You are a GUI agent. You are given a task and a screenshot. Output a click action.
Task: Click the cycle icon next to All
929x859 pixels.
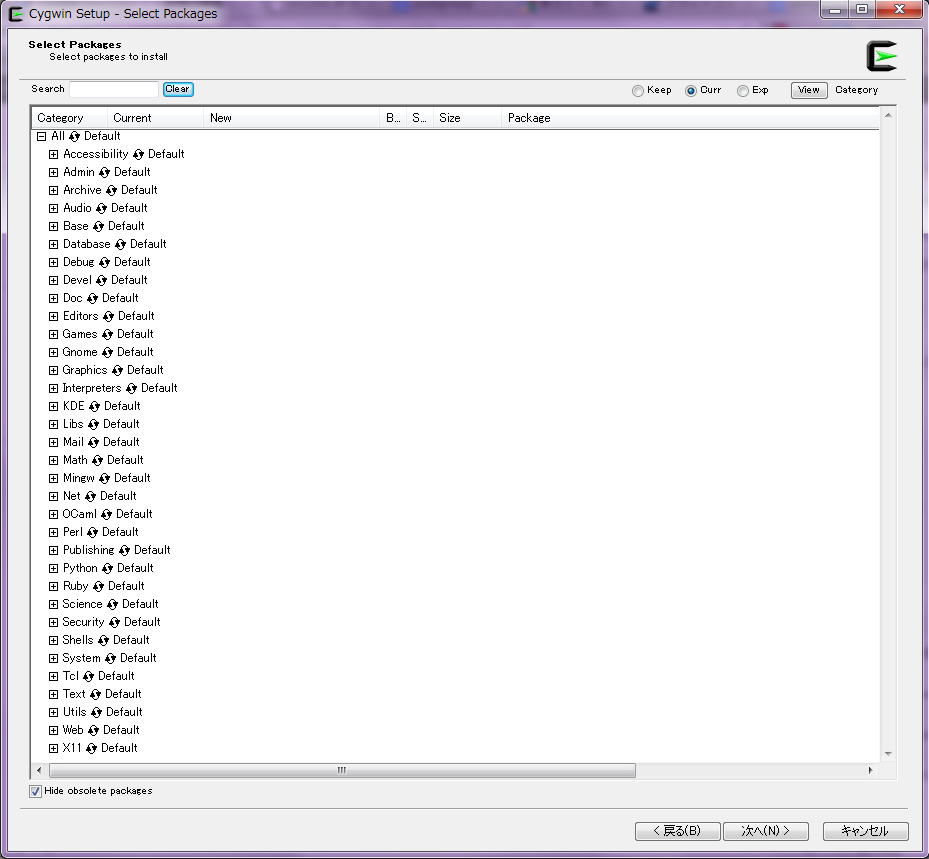coord(74,137)
